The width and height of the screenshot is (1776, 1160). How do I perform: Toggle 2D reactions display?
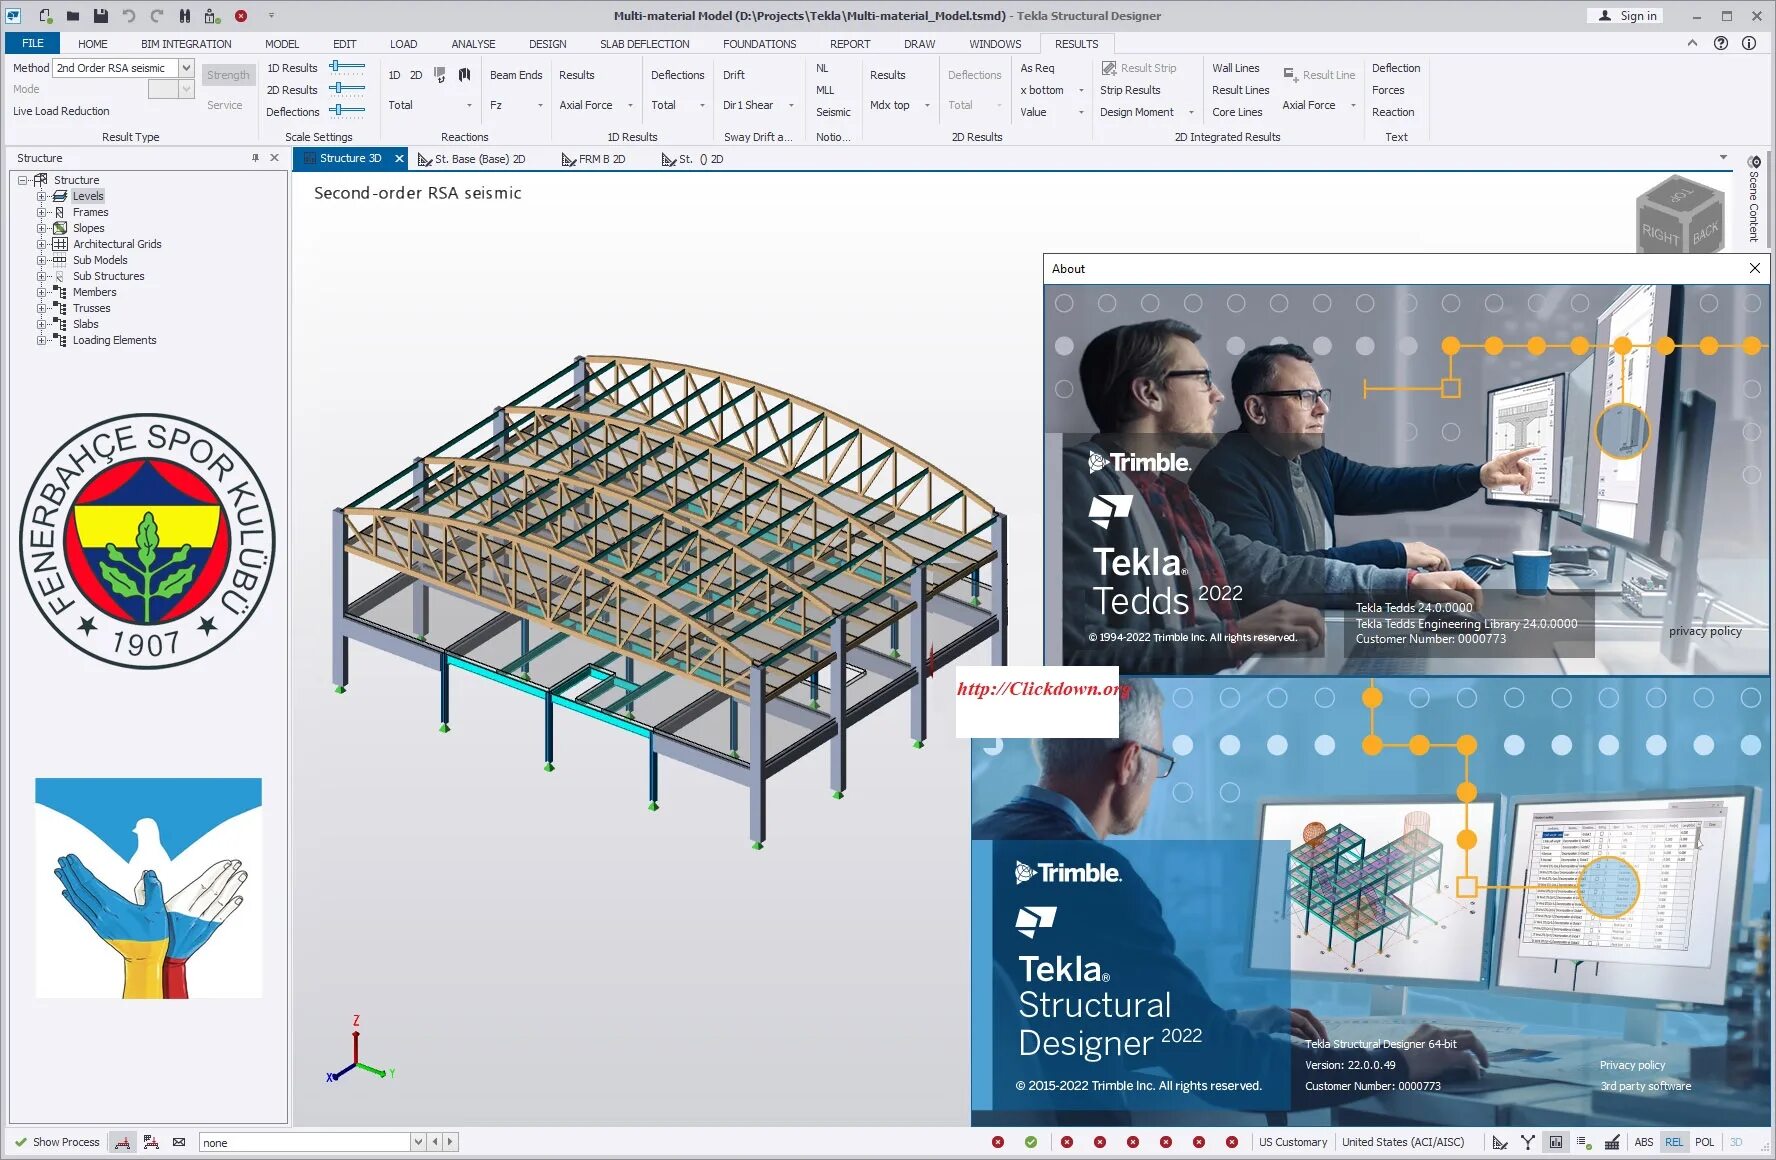(416, 75)
